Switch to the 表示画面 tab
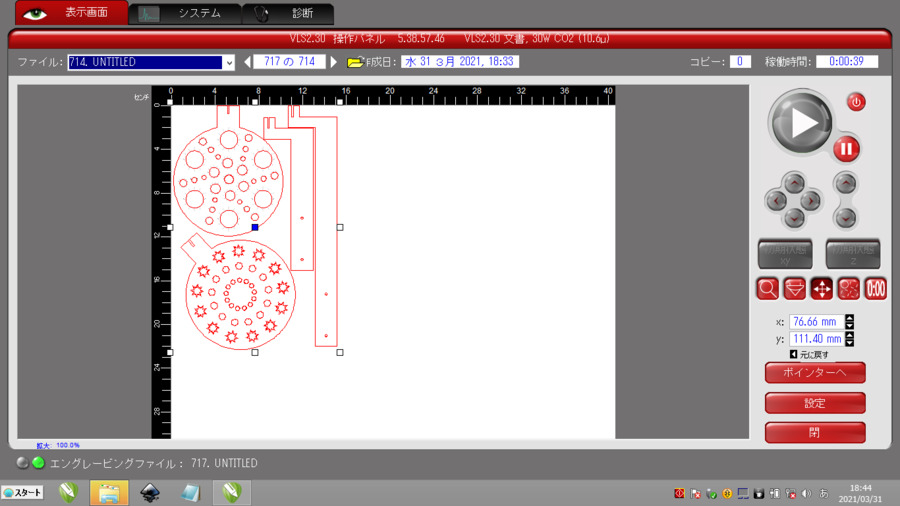The height and width of the screenshot is (506, 900). click(72, 13)
